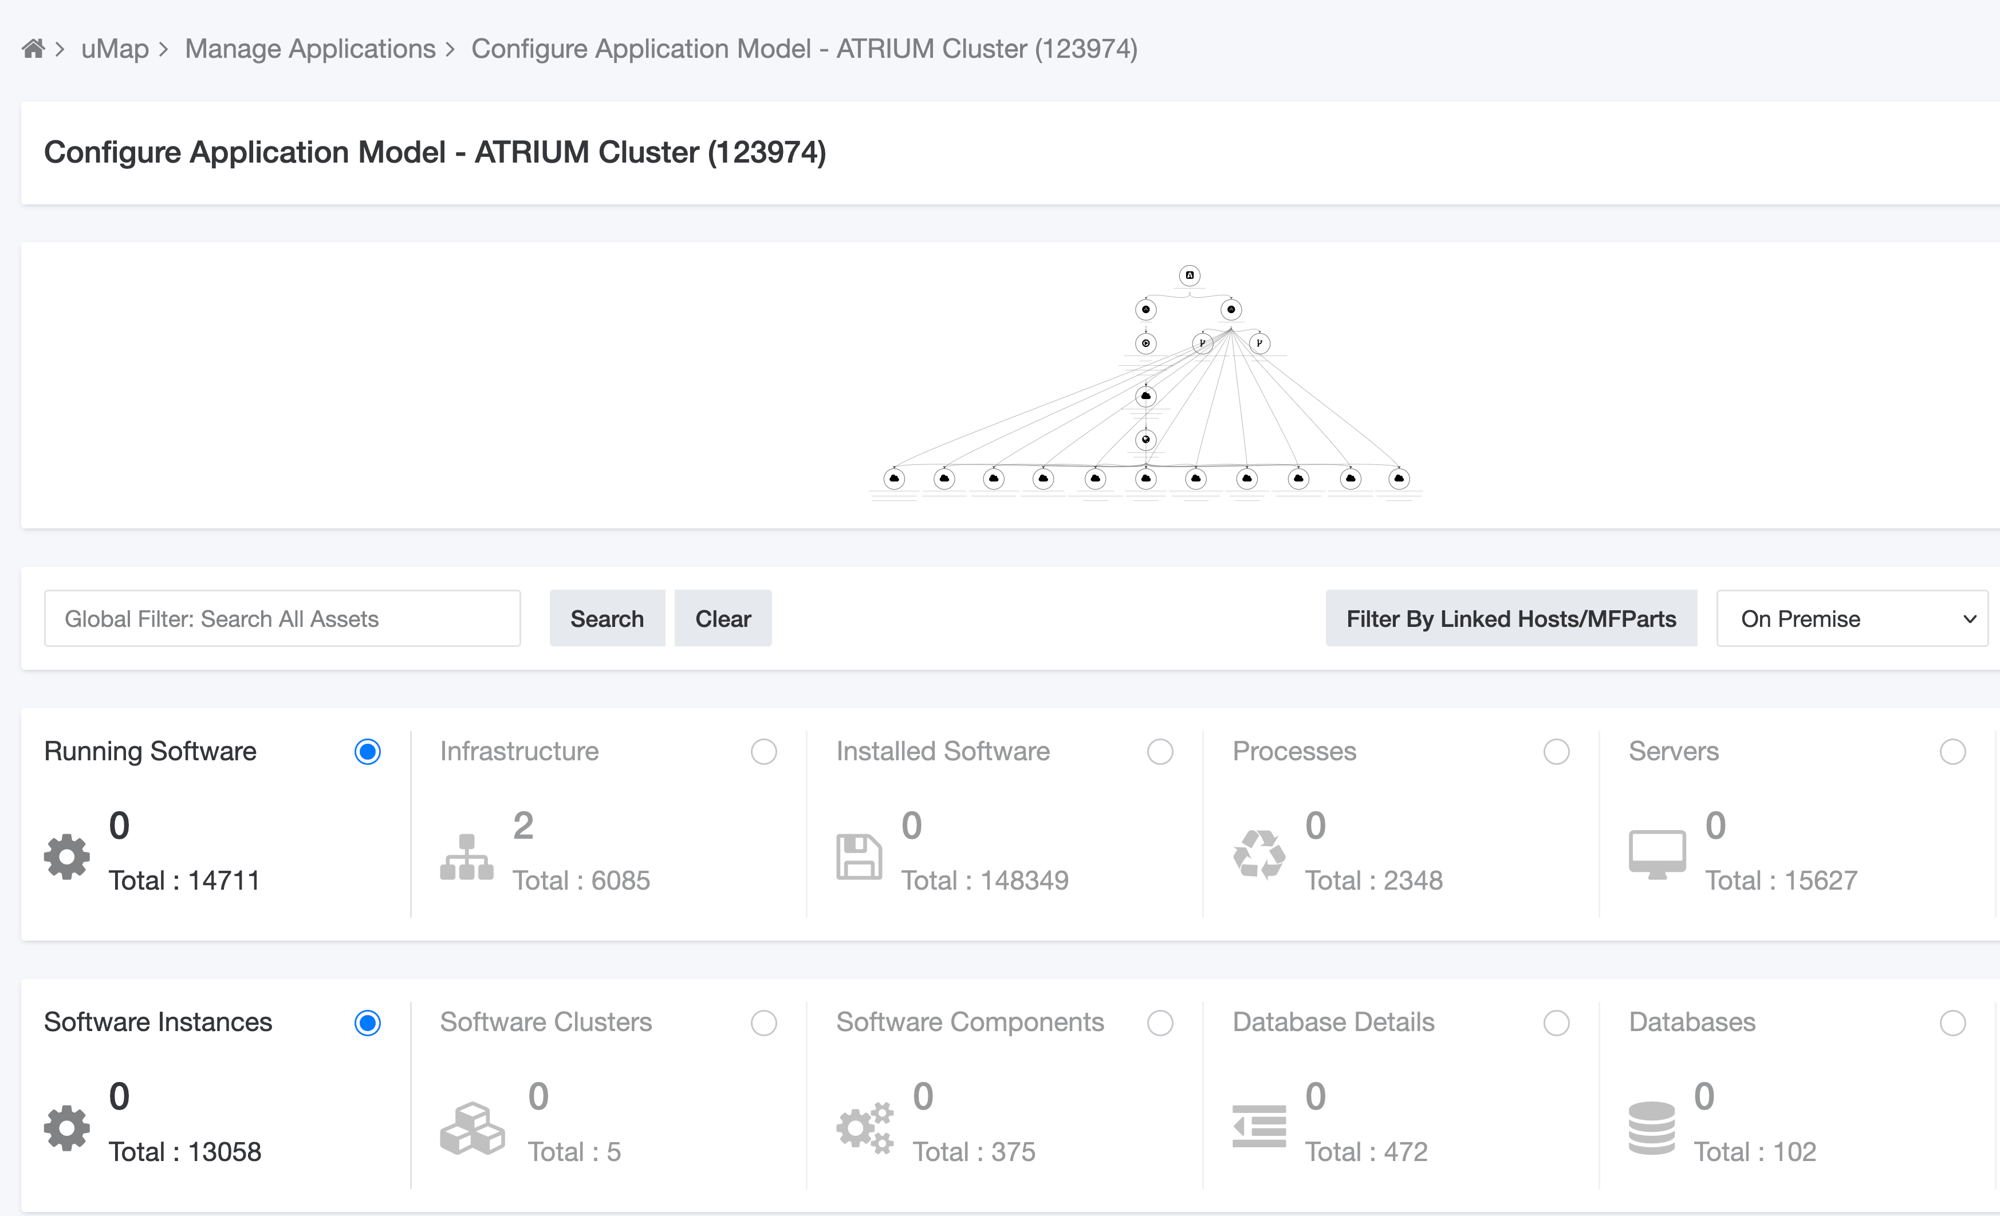Click the Software Components gears icon
The width and height of the screenshot is (2000, 1216).
864,1128
